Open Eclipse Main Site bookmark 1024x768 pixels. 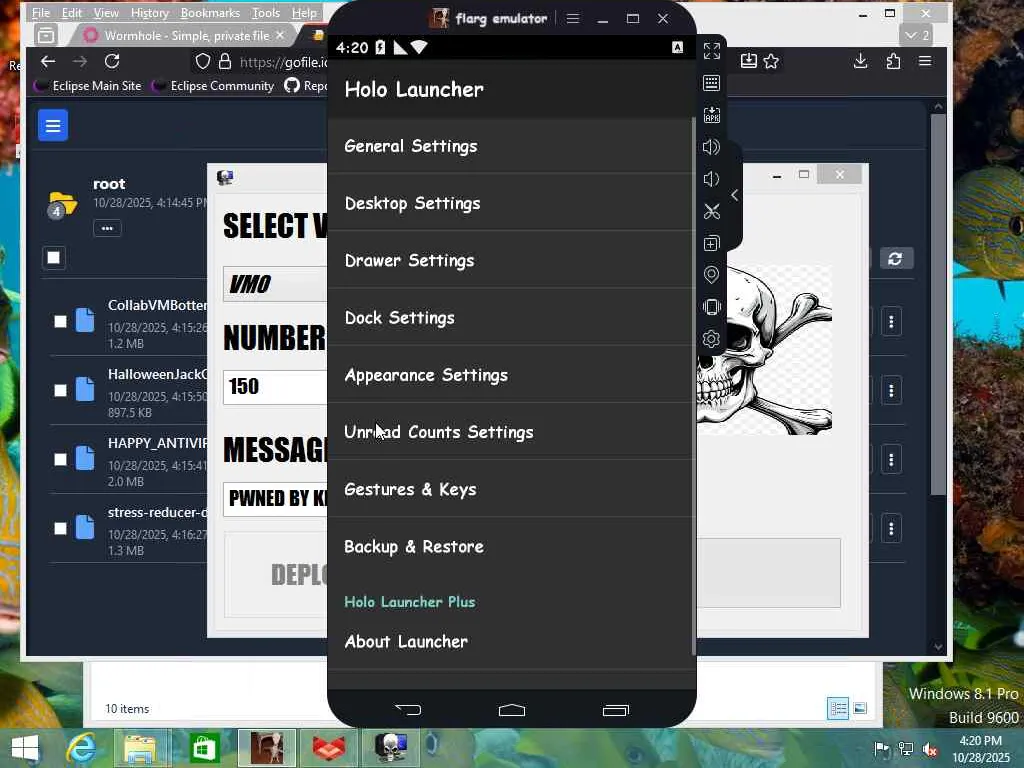(88, 86)
